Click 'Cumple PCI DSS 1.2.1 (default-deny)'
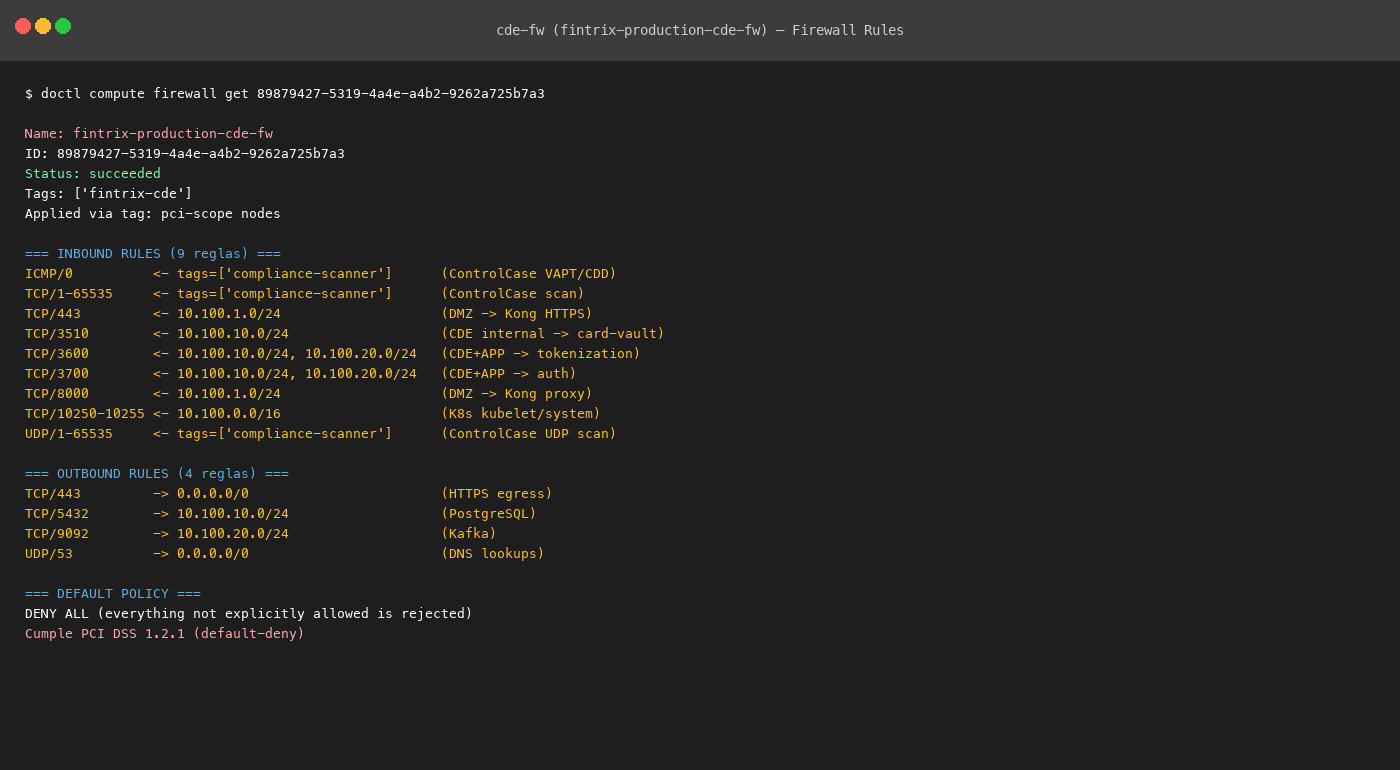The image size is (1400, 770). point(165,633)
